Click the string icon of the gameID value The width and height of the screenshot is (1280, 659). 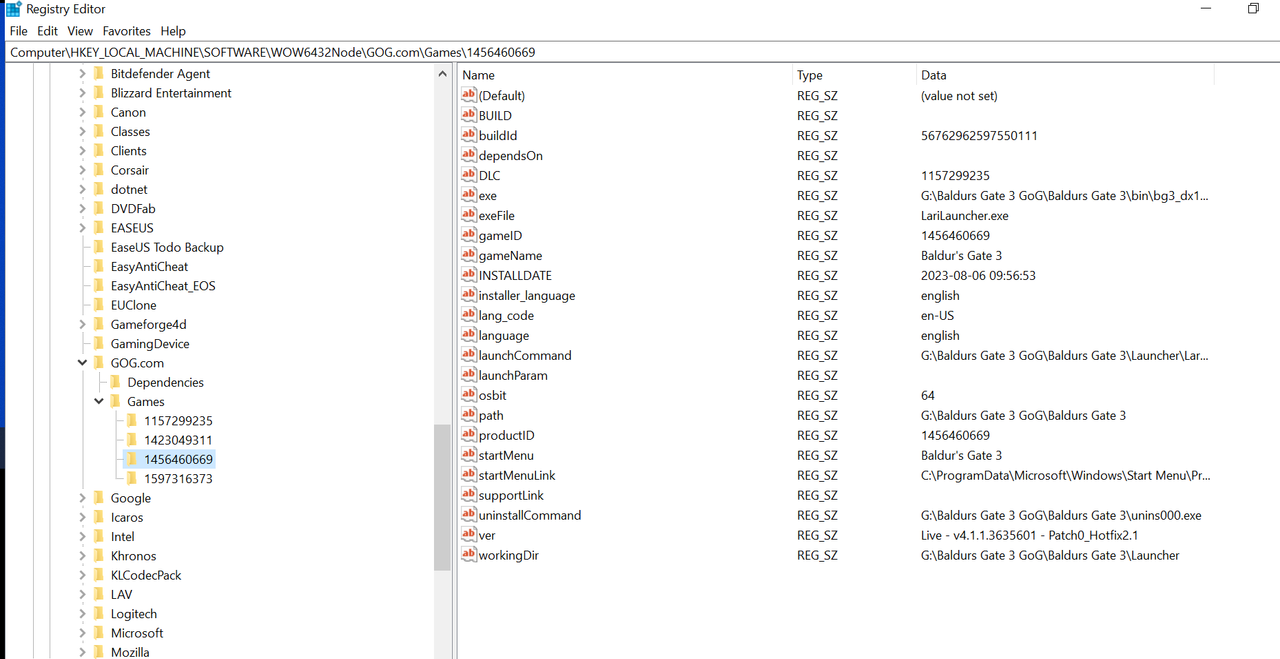point(469,235)
